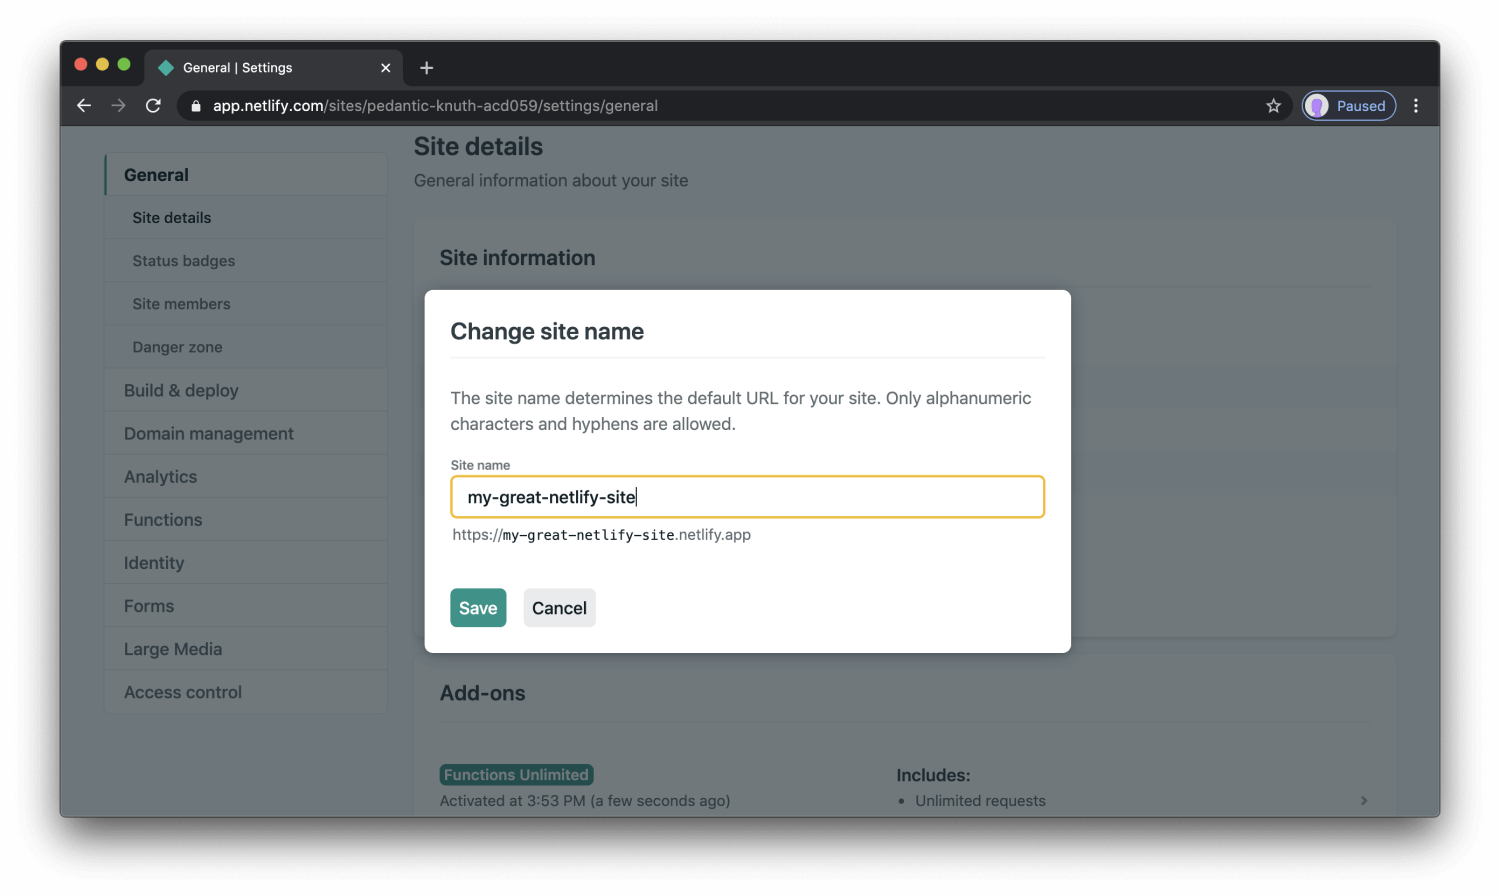Image resolution: width=1500 pixels, height=896 pixels.
Task: Go to Status badges subsection
Action: (184, 261)
